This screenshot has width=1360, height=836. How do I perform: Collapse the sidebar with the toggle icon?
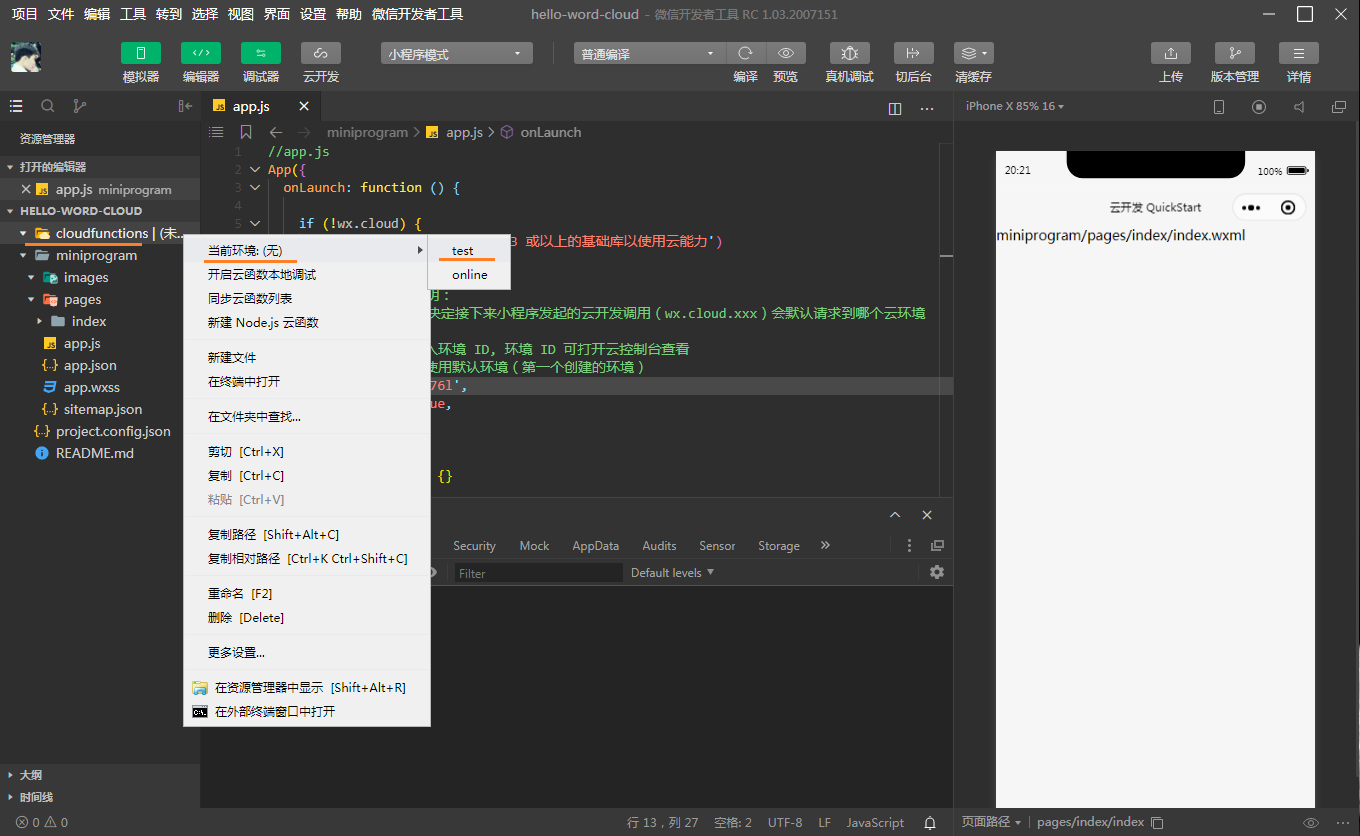(x=185, y=106)
